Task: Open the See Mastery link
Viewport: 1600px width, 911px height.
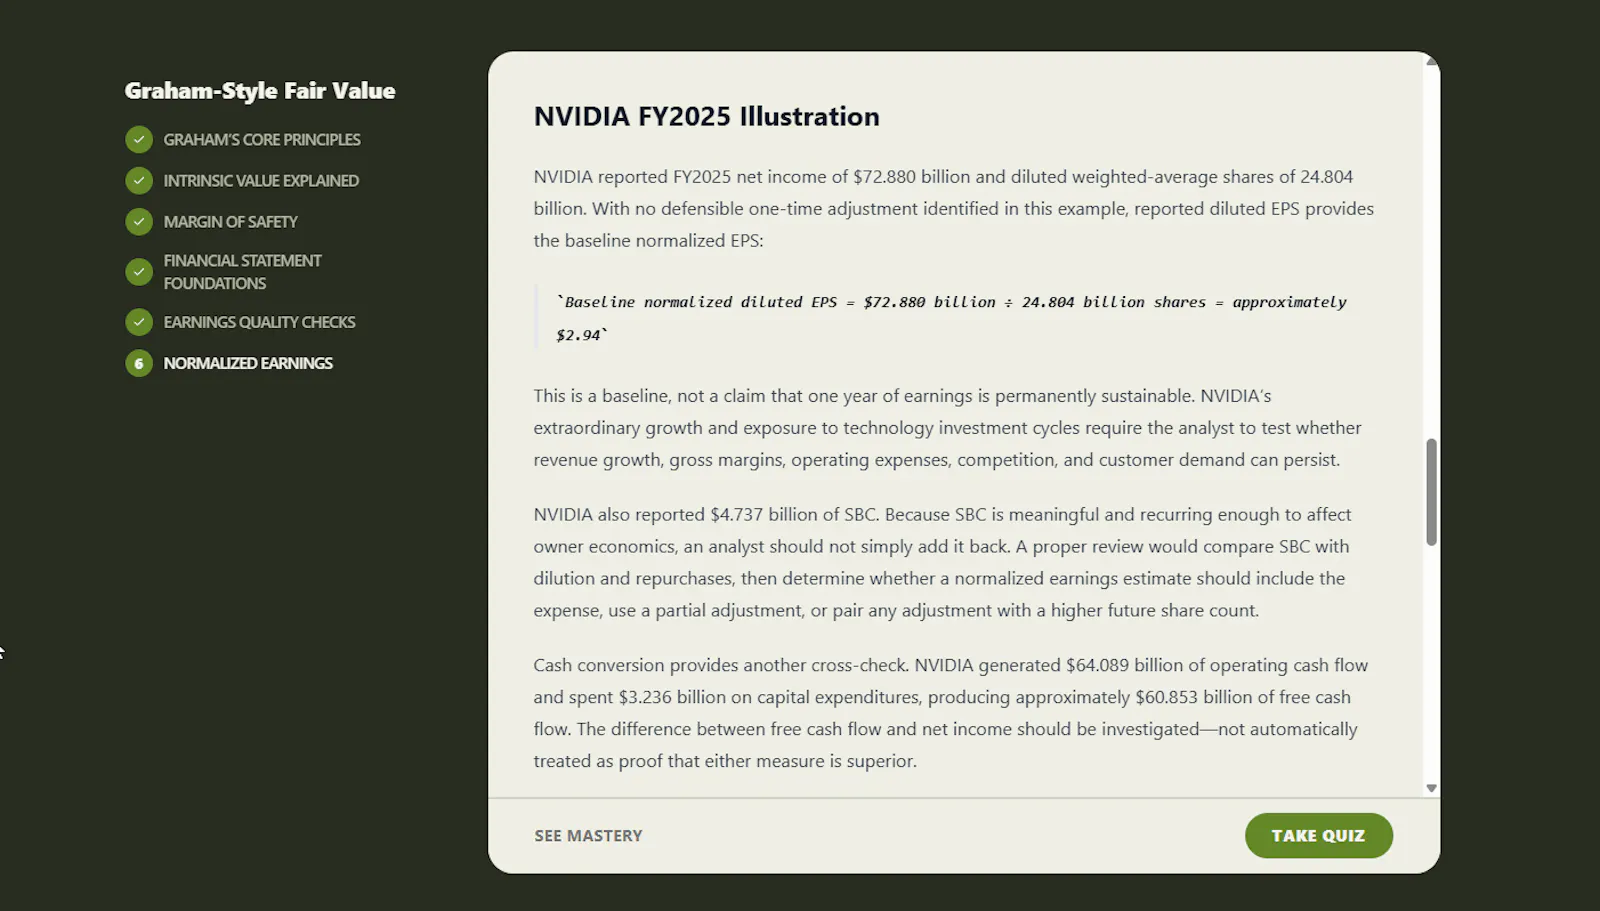Action: 588,835
